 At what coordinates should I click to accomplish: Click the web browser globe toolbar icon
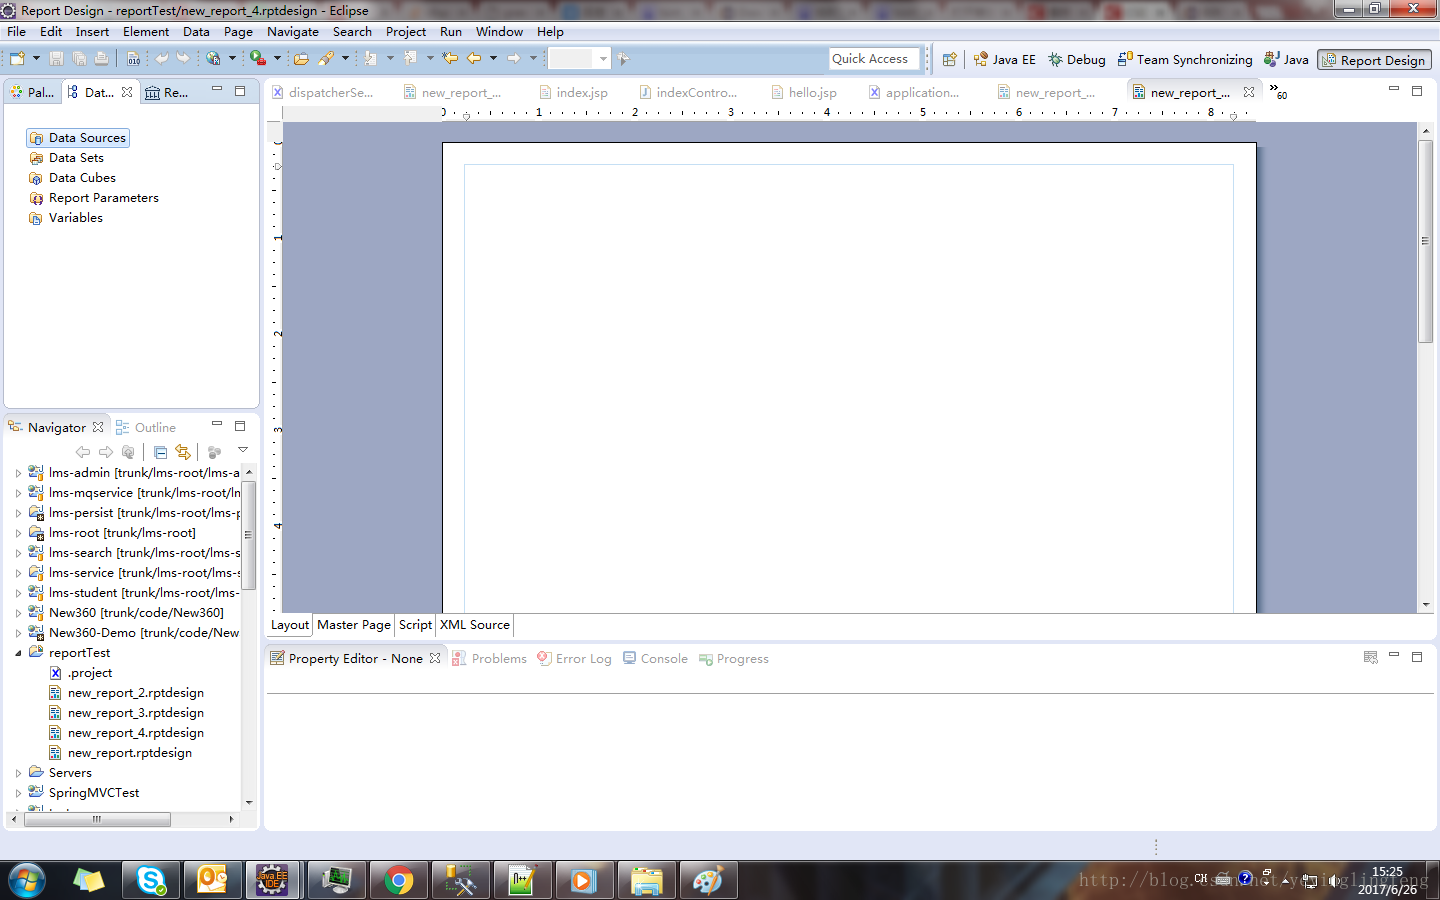(x=213, y=59)
